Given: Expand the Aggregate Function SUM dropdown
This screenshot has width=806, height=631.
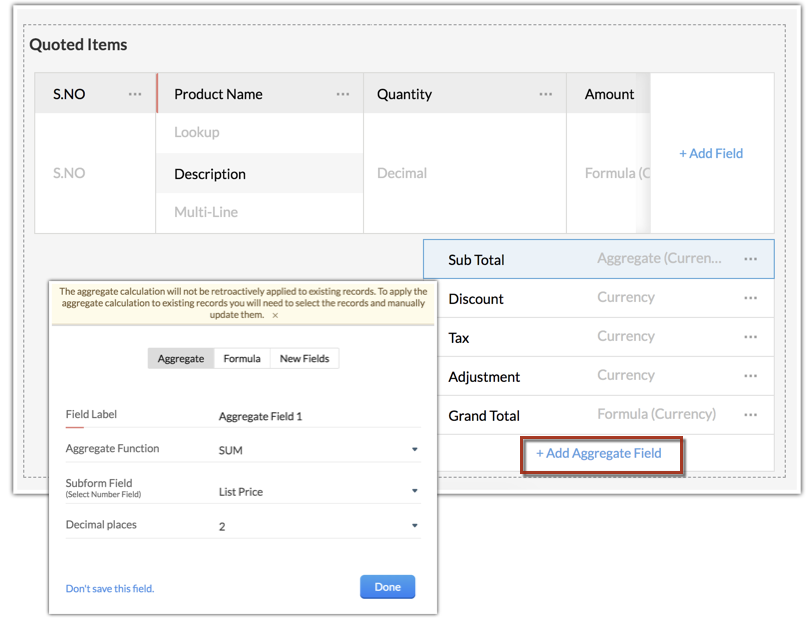Looking at the screenshot, I should pyautogui.click(x=415, y=450).
